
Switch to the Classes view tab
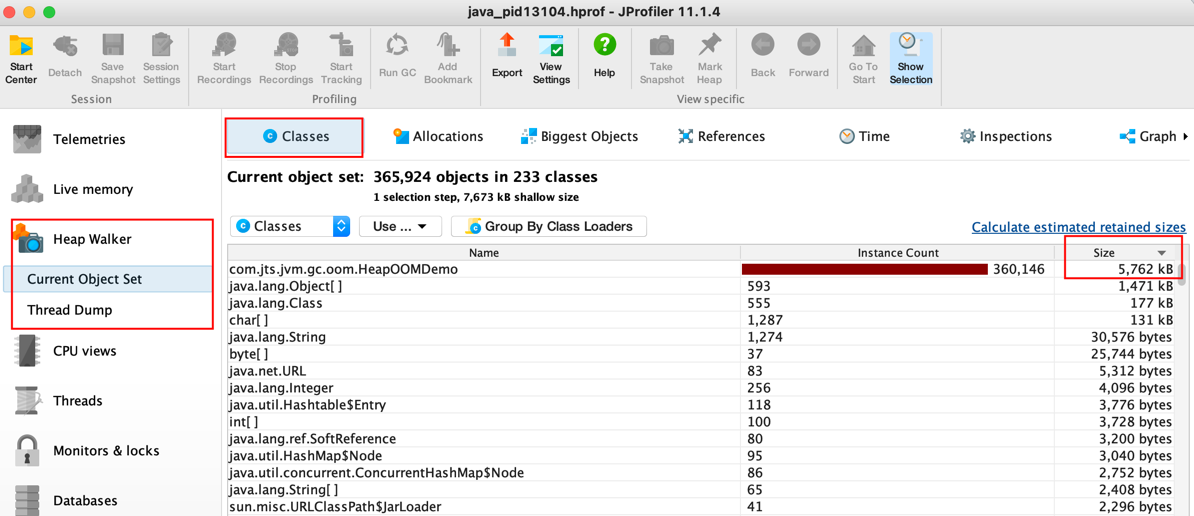point(295,136)
